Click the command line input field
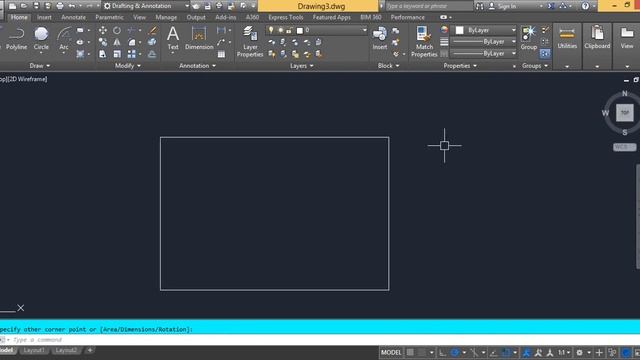This screenshot has width=640, height=360. [x=322, y=340]
